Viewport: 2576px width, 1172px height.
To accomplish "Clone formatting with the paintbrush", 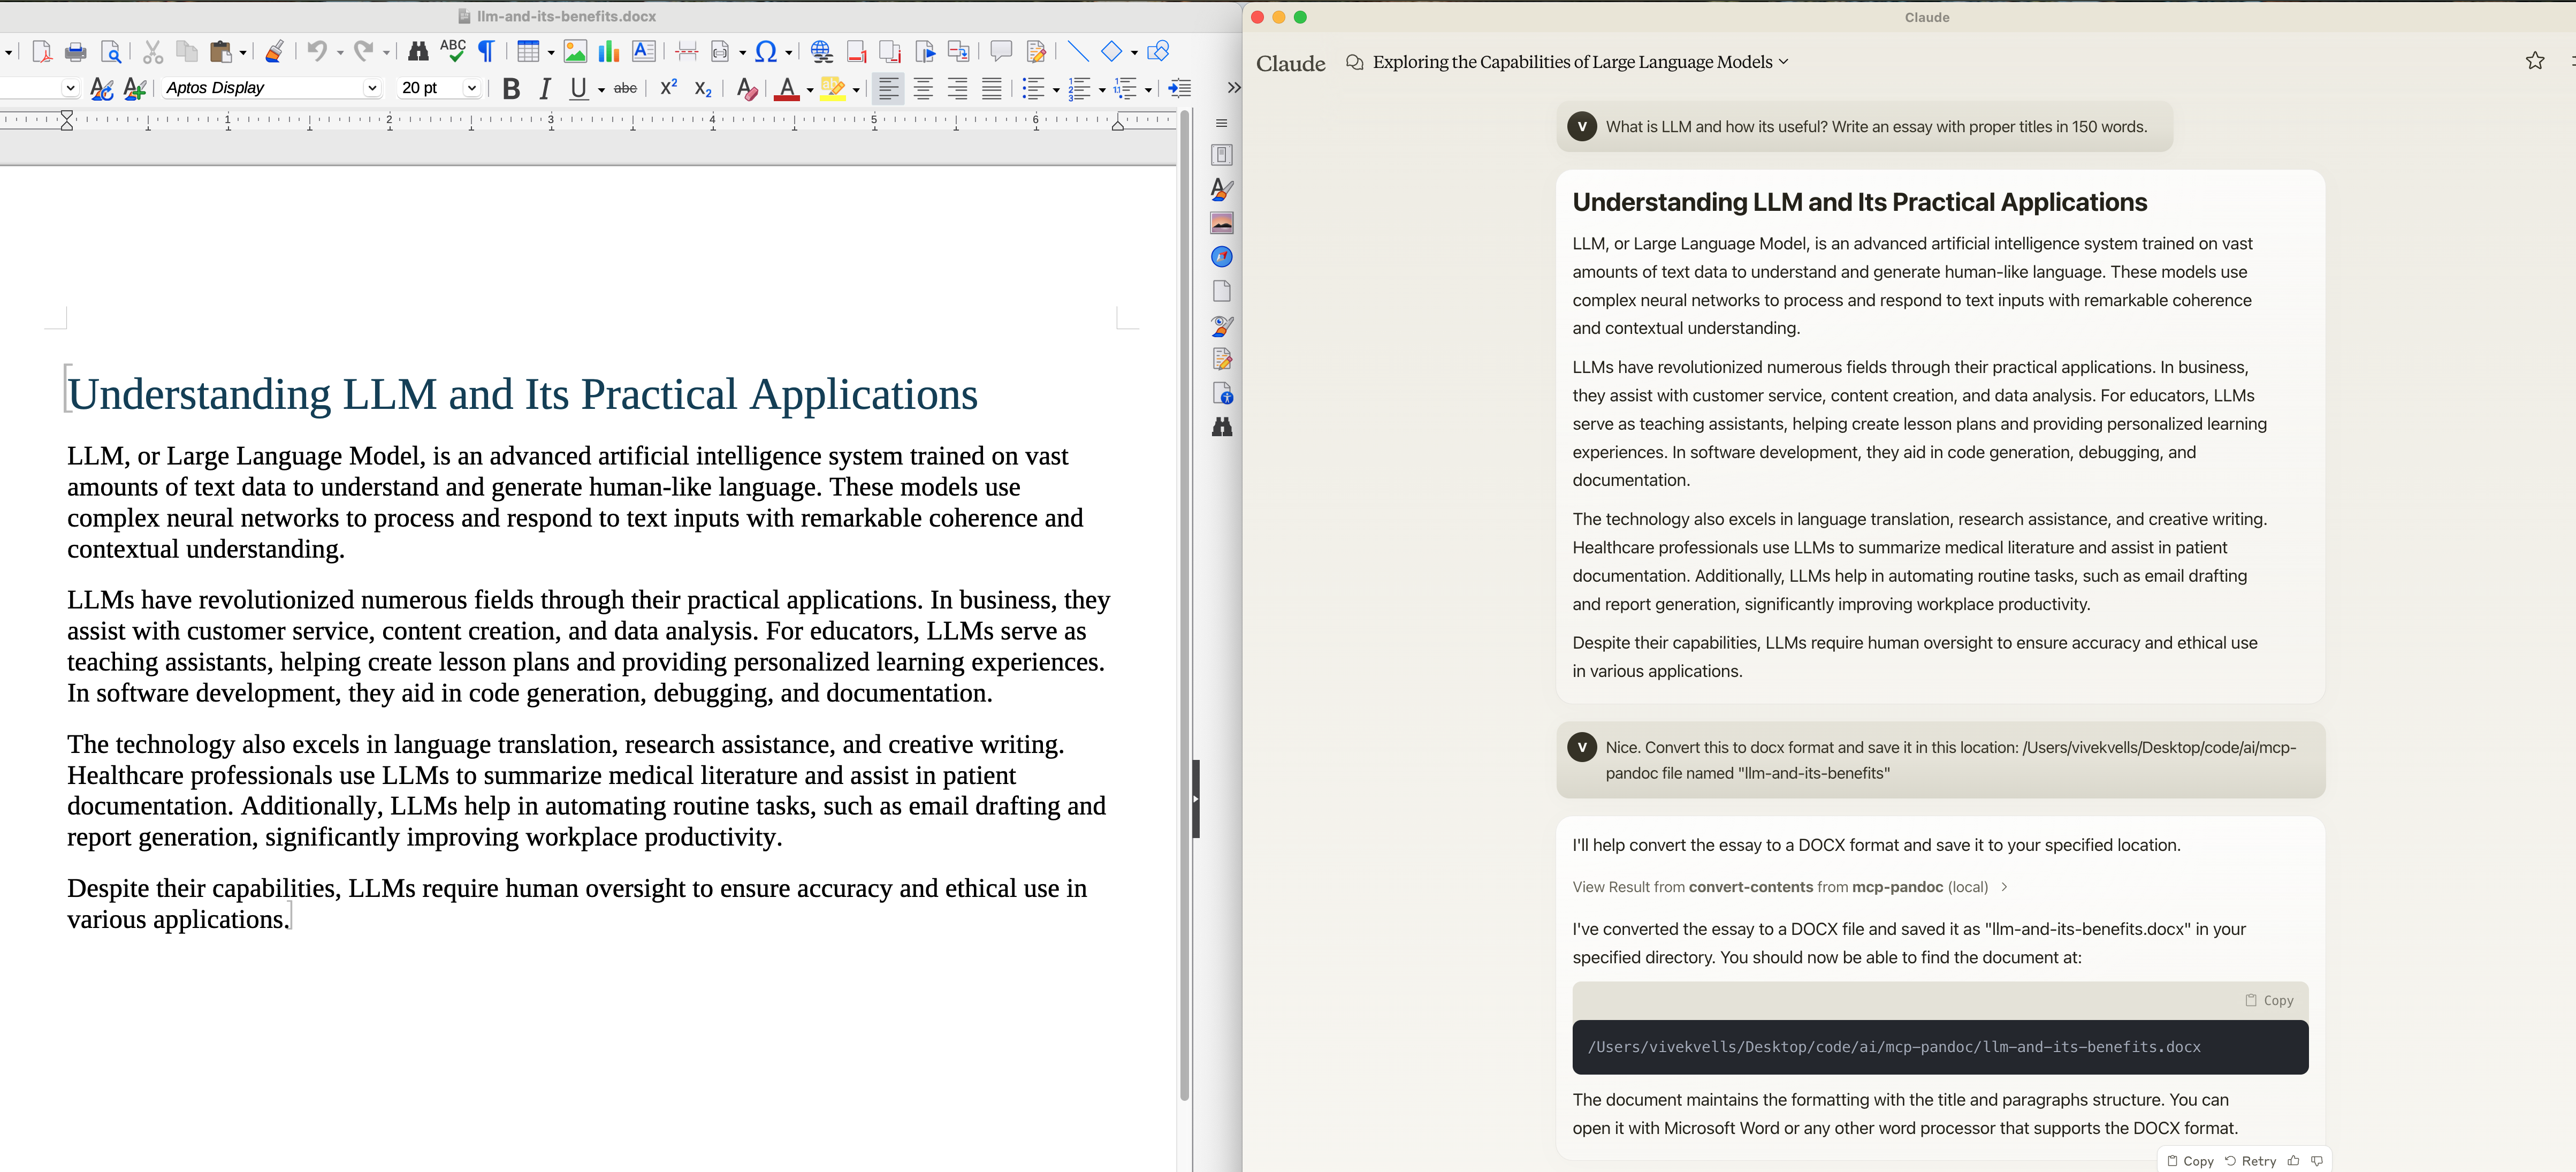I will pyautogui.click(x=274, y=52).
